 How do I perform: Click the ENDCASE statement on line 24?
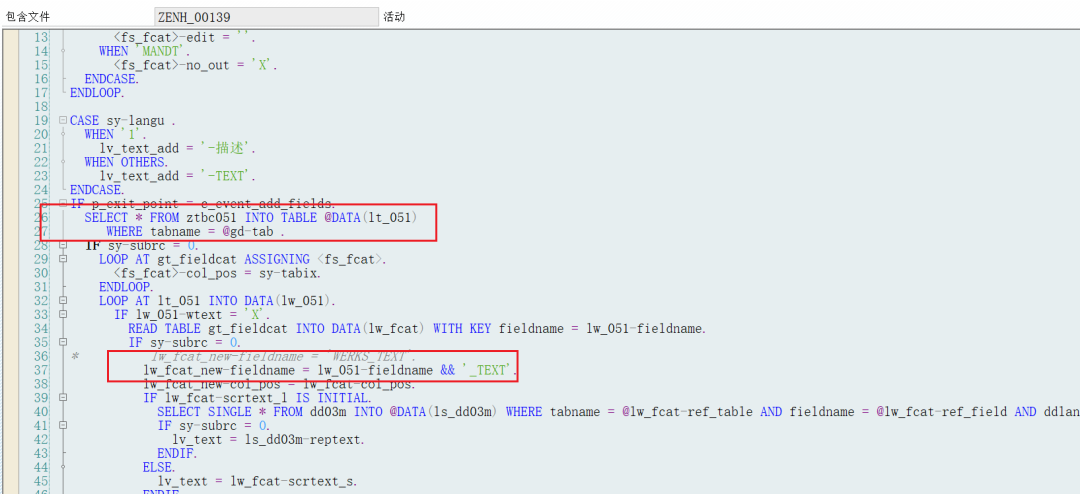[97, 189]
